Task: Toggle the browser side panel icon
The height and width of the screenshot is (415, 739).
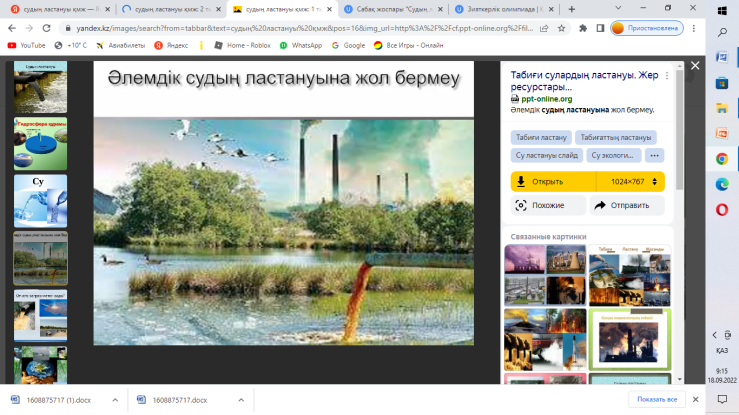Action: tap(600, 28)
